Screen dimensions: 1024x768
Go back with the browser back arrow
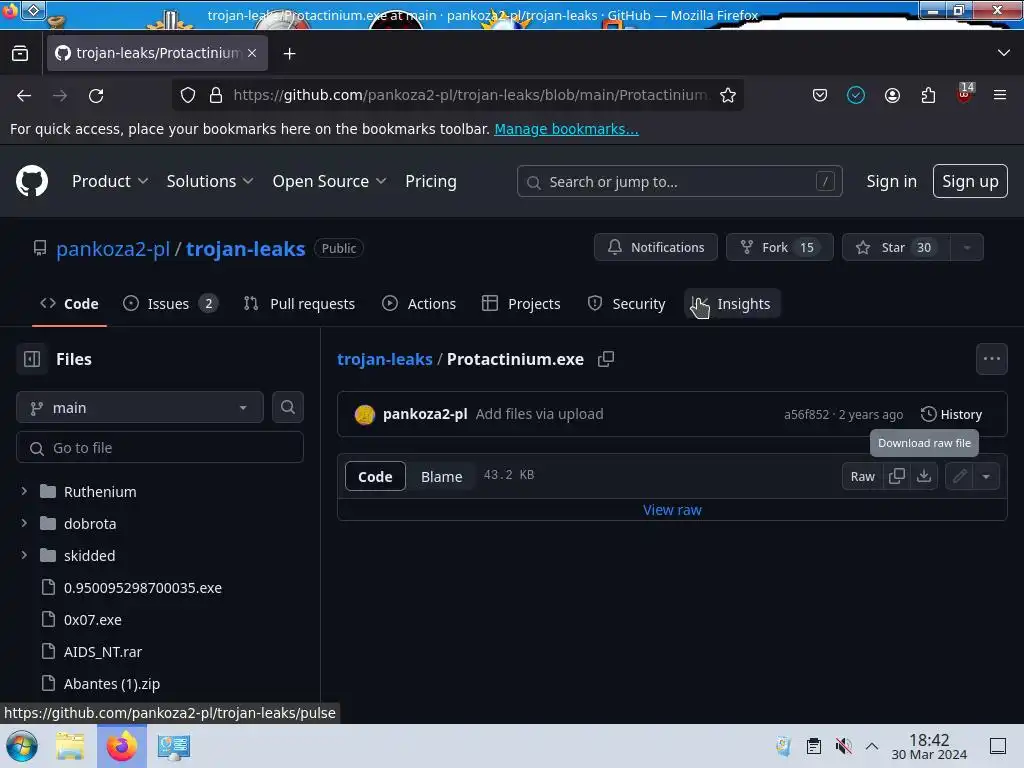click(24, 95)
